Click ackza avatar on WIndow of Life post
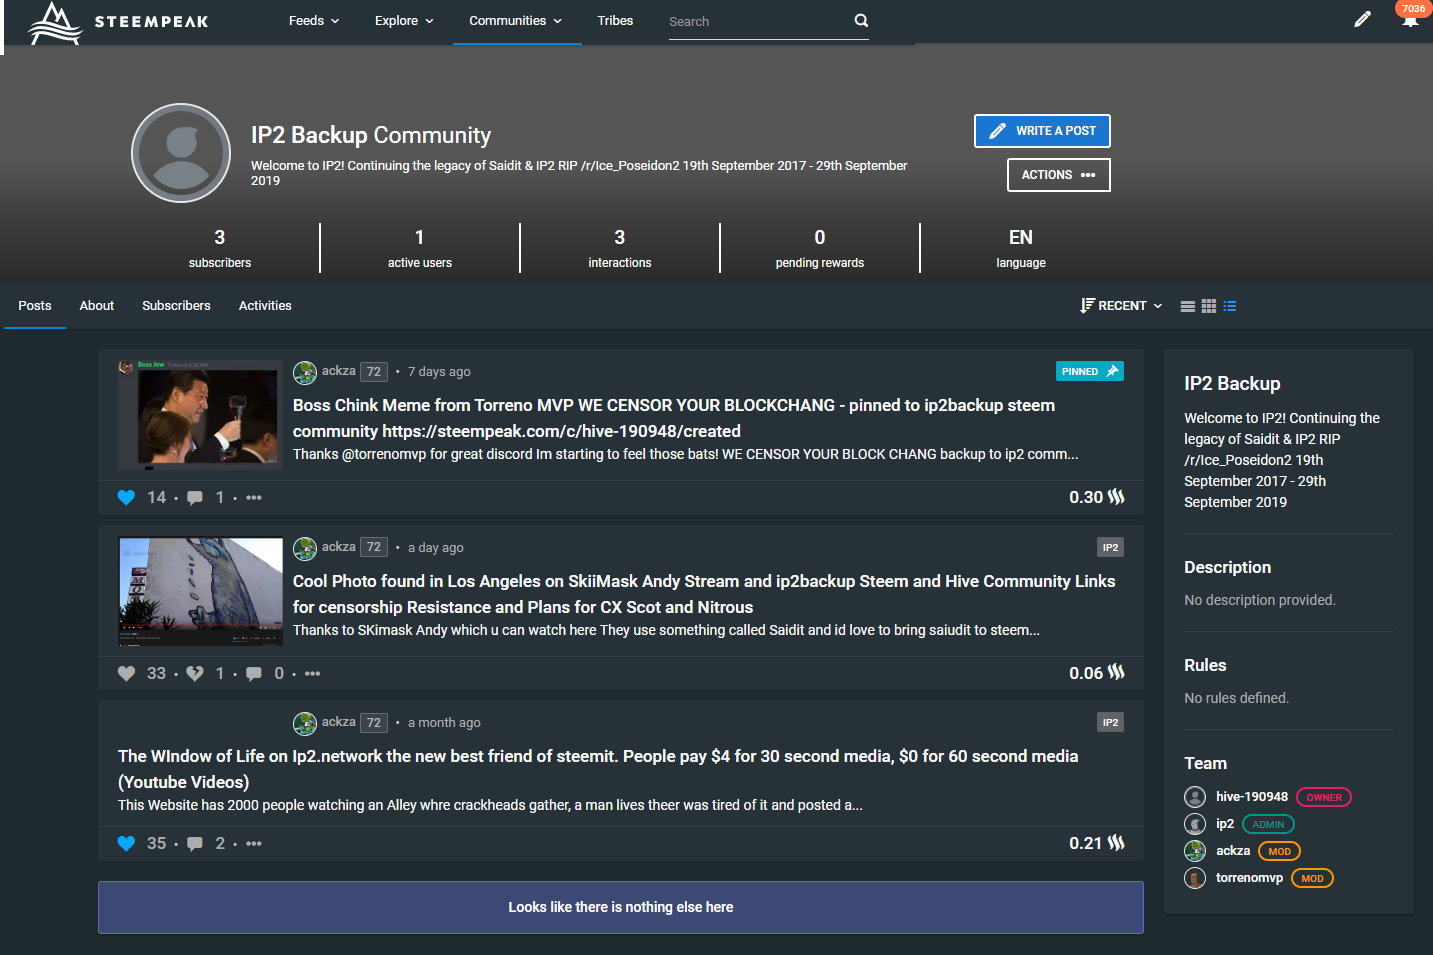 (x=305, y=723)
